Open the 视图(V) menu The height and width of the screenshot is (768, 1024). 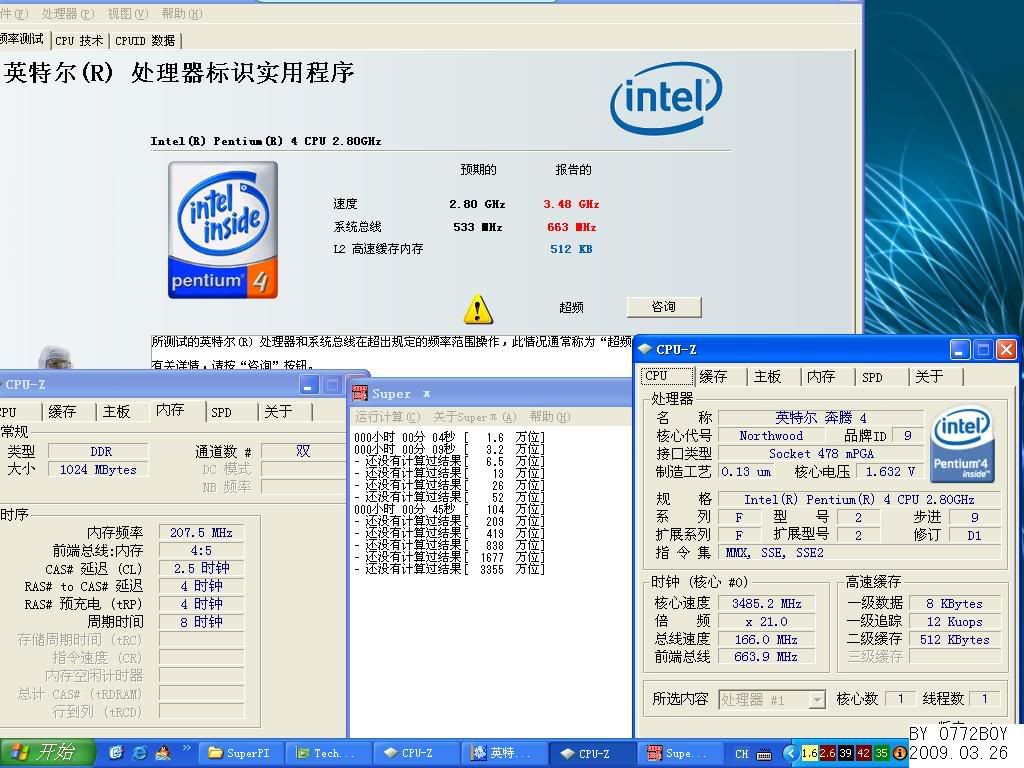point(127,14)
